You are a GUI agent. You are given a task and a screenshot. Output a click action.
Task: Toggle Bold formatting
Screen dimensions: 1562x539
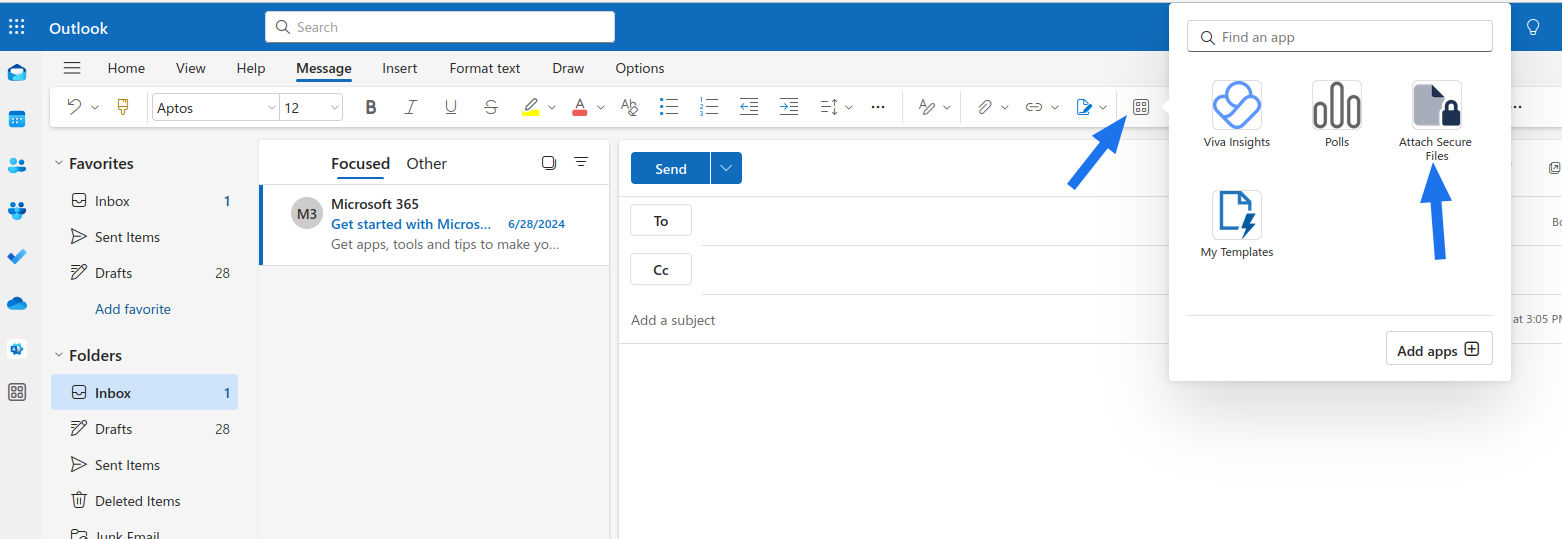click(371, 107)
